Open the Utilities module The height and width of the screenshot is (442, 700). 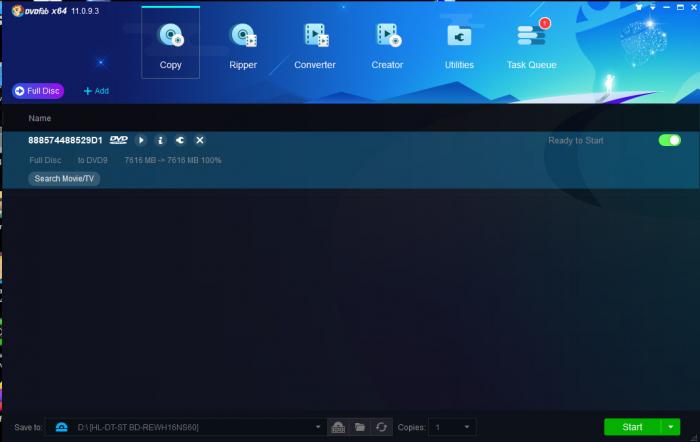tap(459, 46)
